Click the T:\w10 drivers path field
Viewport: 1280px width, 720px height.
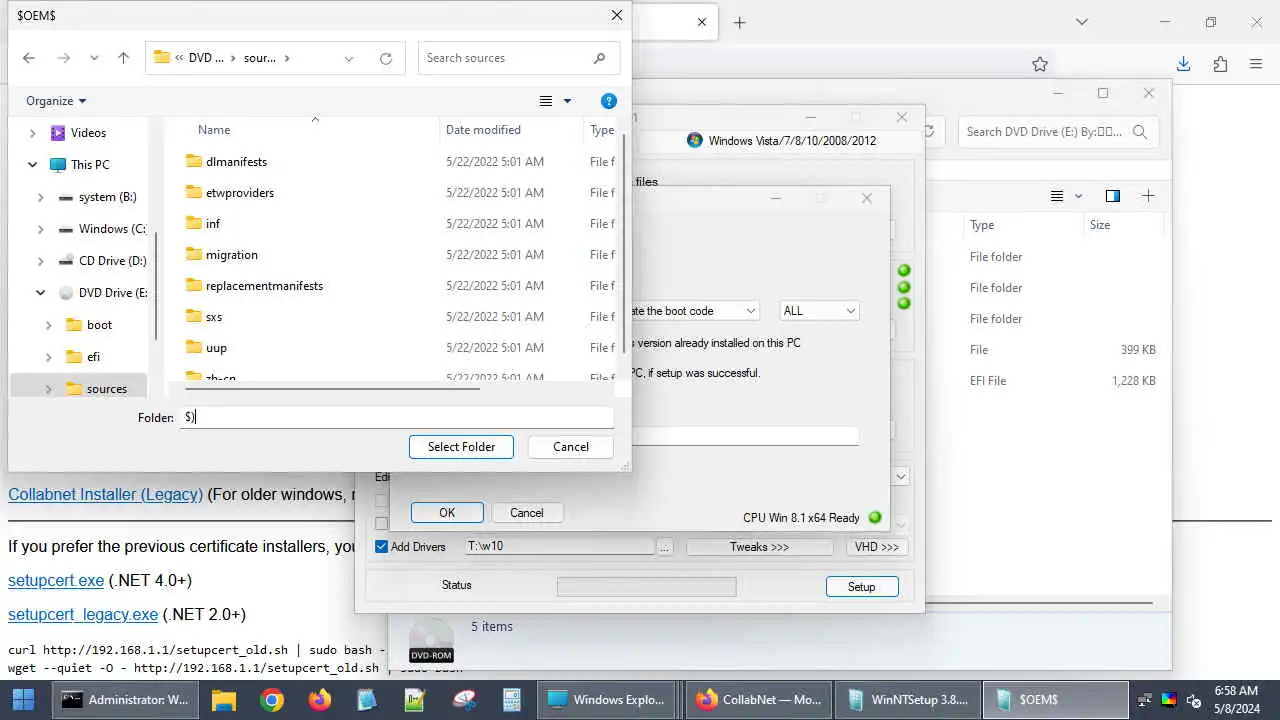pos(559,547)
